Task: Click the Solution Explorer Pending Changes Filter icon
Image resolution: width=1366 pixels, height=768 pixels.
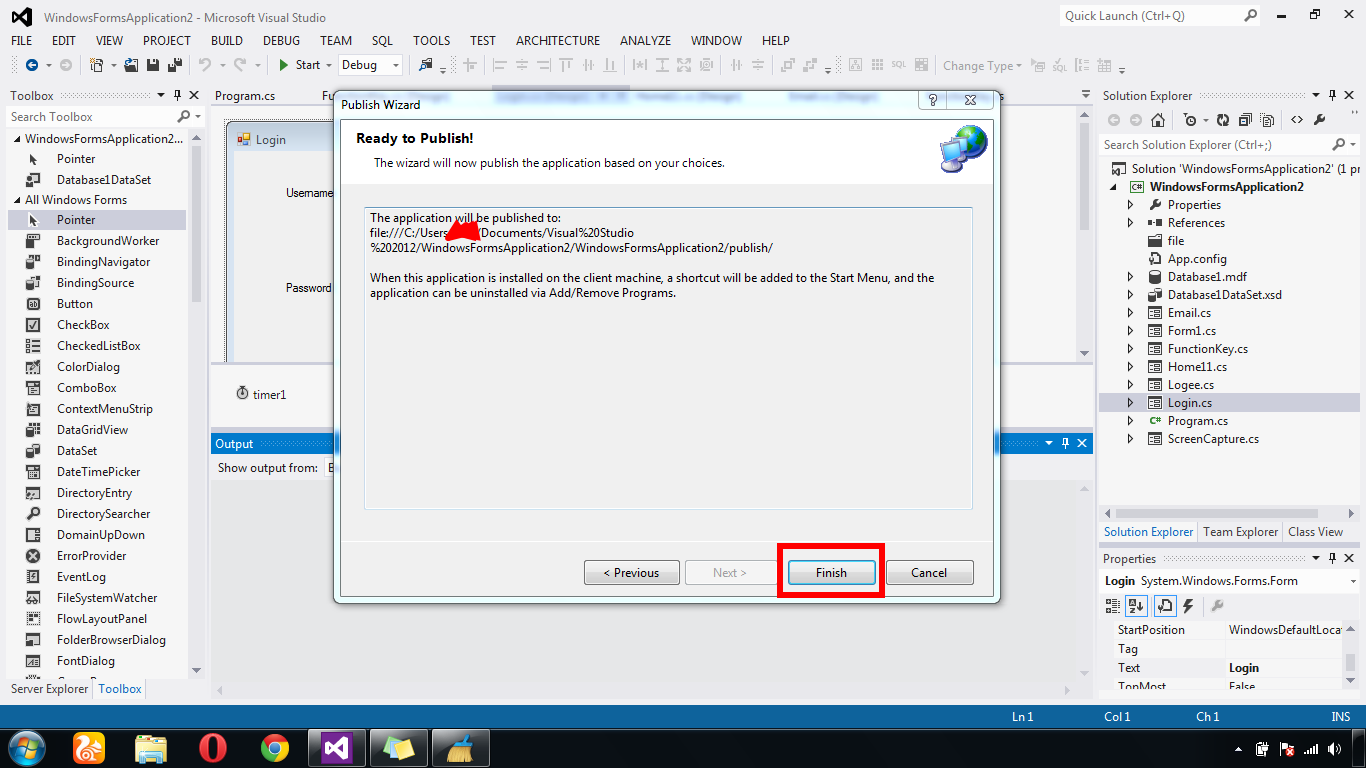Action: (x=1189, y=120)
